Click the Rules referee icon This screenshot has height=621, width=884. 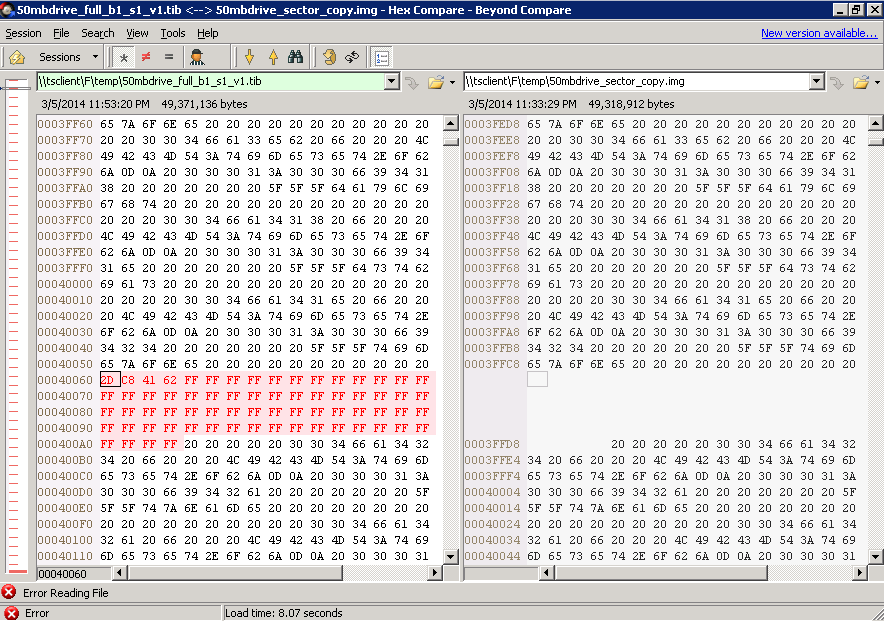[197, 57]
